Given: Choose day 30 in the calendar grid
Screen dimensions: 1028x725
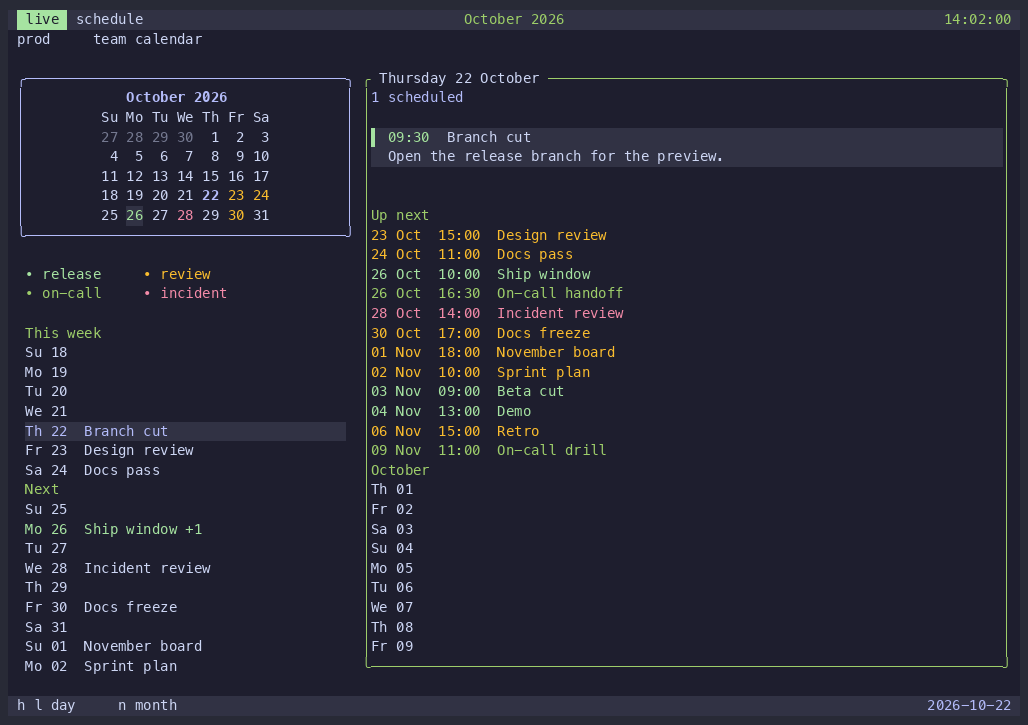Looking at the screenshot, I should pos(236,215).
